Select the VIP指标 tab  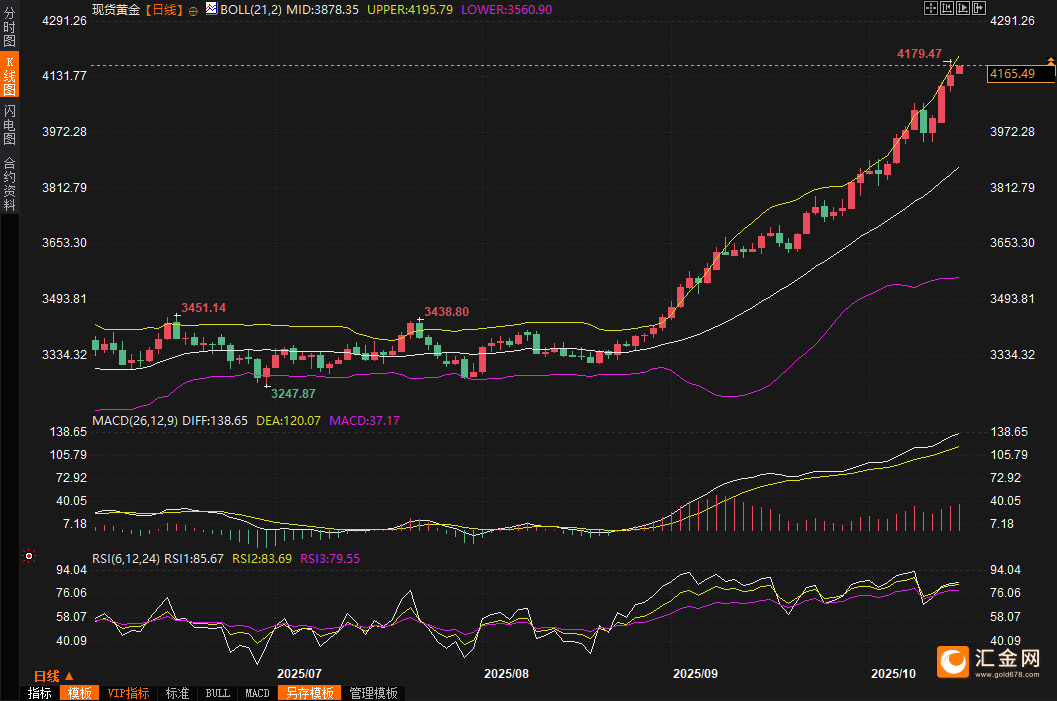pyautogui.click(x=128, y=693)
